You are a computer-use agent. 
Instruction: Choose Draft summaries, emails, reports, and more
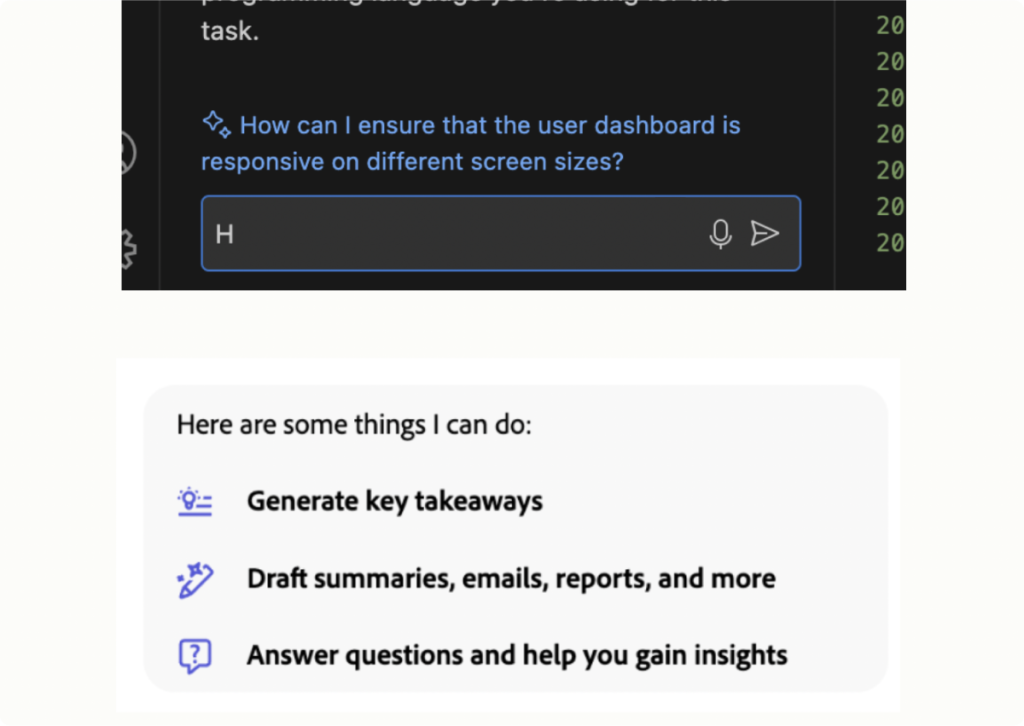pyautogui.click(x=511, y=578)
